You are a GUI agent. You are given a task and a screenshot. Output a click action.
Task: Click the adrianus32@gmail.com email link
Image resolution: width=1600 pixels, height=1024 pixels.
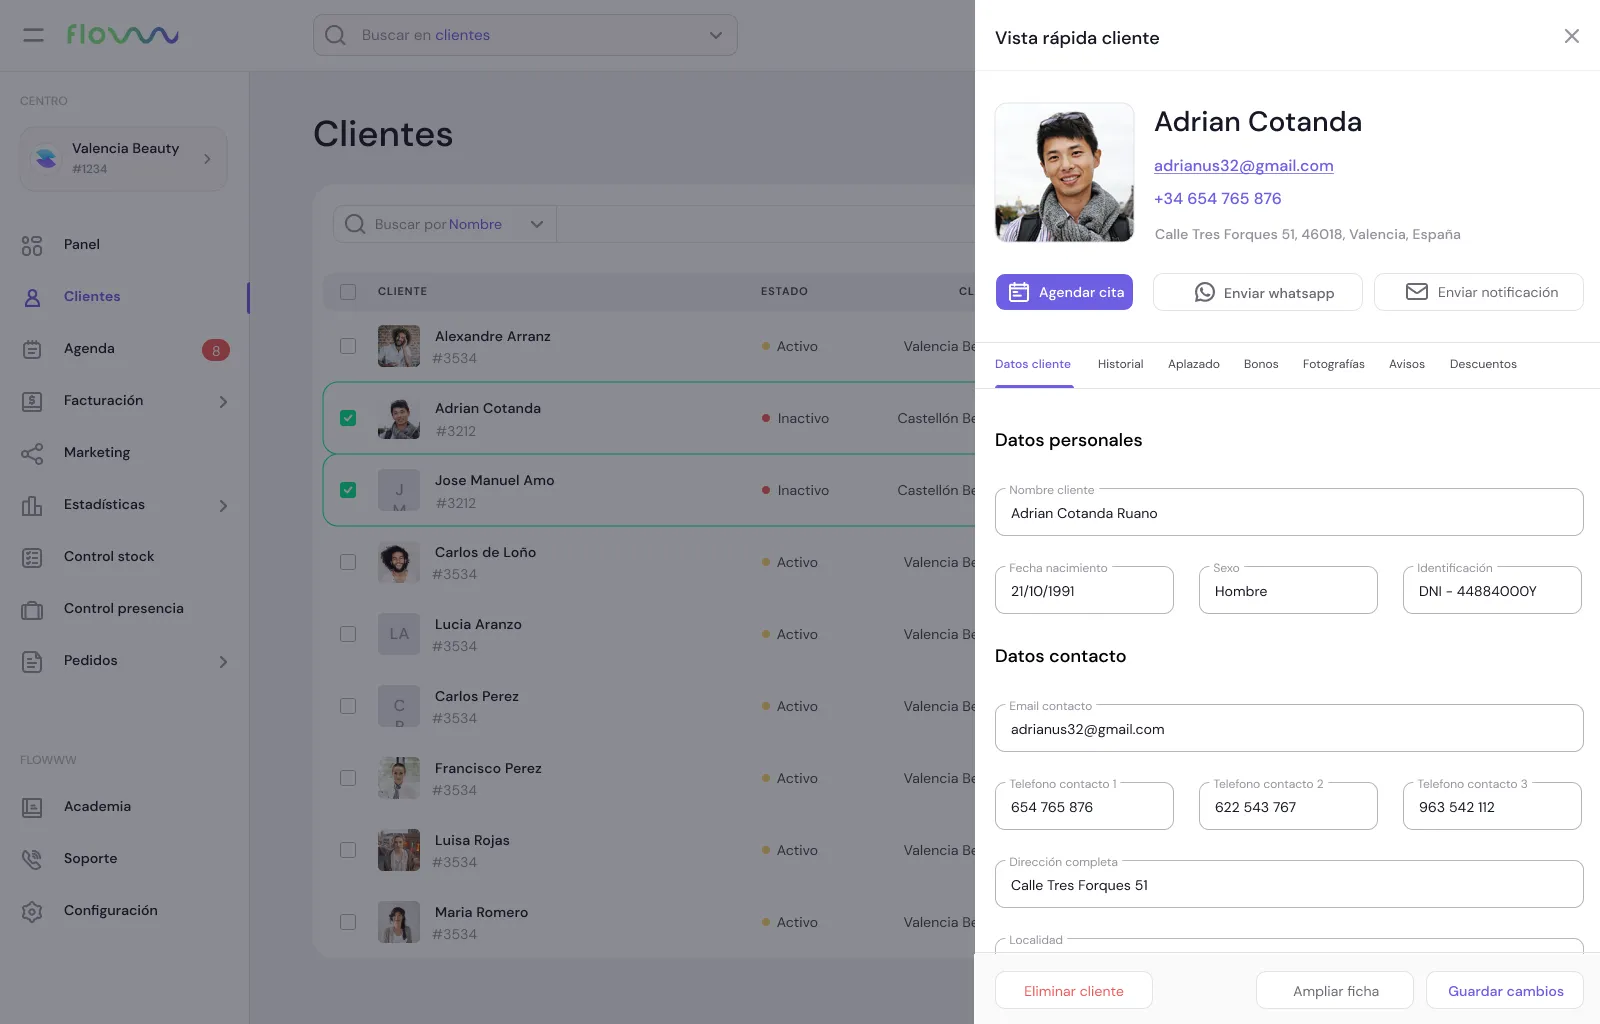point(1243,166)
